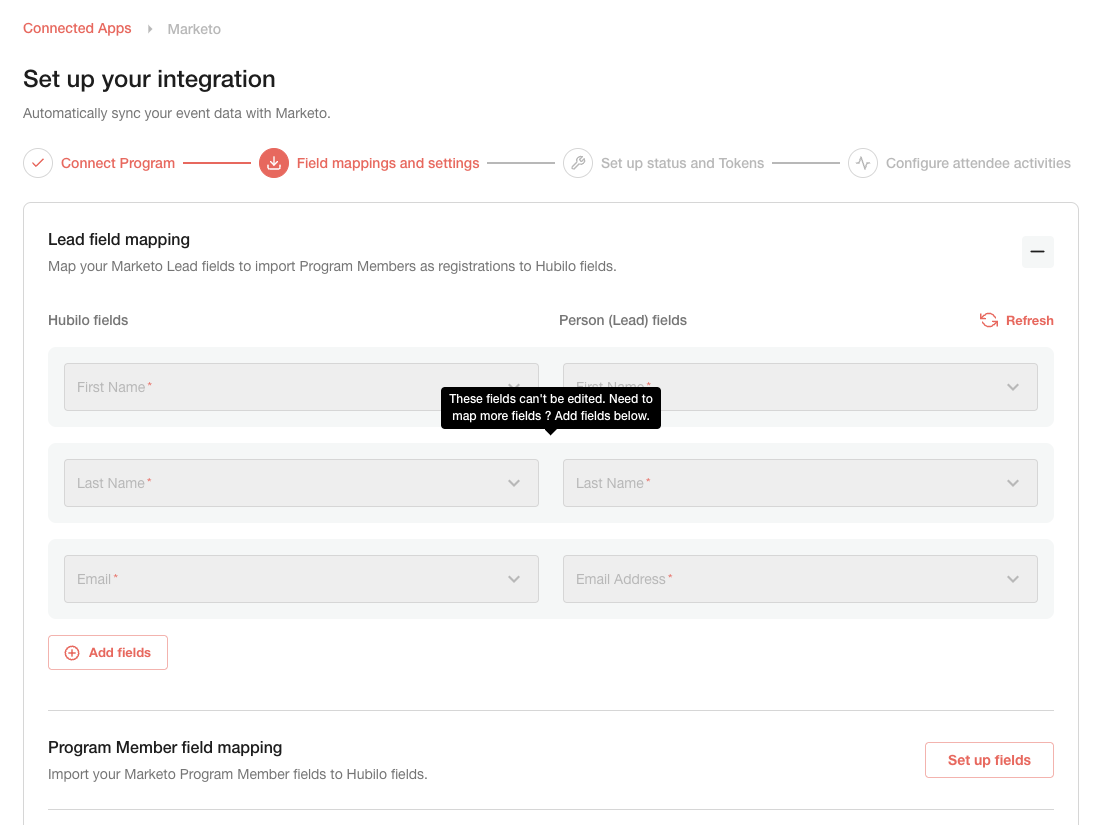Collapse the Lead field mapping section

pyautogui.click(x=1037, y=251)
